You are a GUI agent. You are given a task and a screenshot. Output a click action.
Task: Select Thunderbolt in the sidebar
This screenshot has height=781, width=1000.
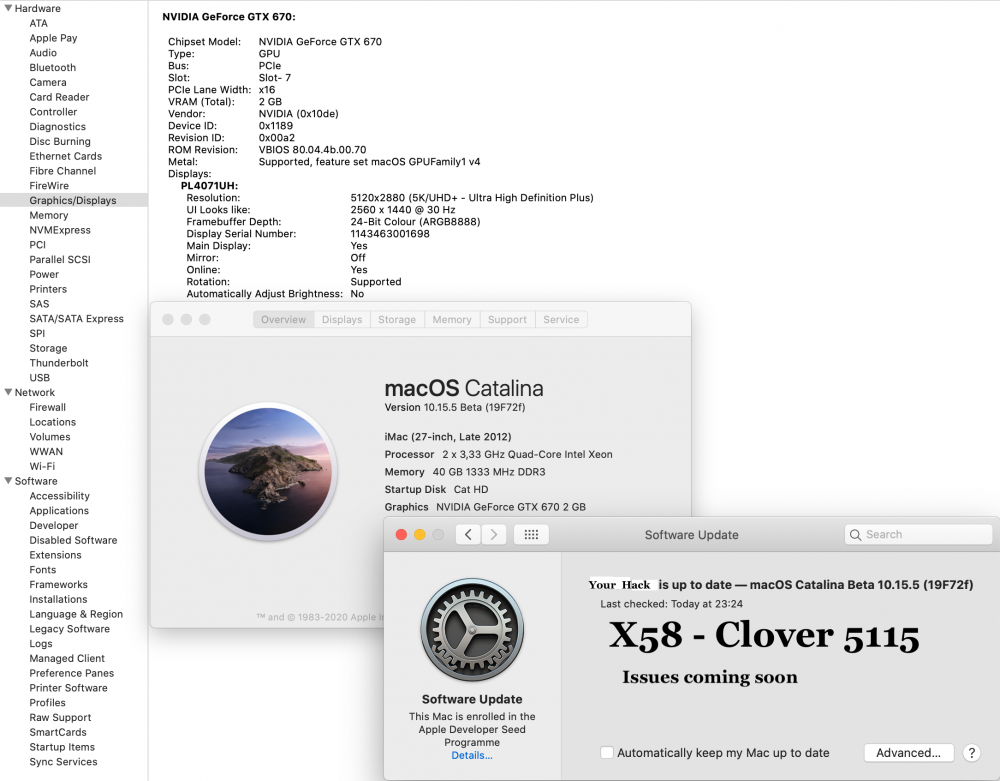click(59, 363)
